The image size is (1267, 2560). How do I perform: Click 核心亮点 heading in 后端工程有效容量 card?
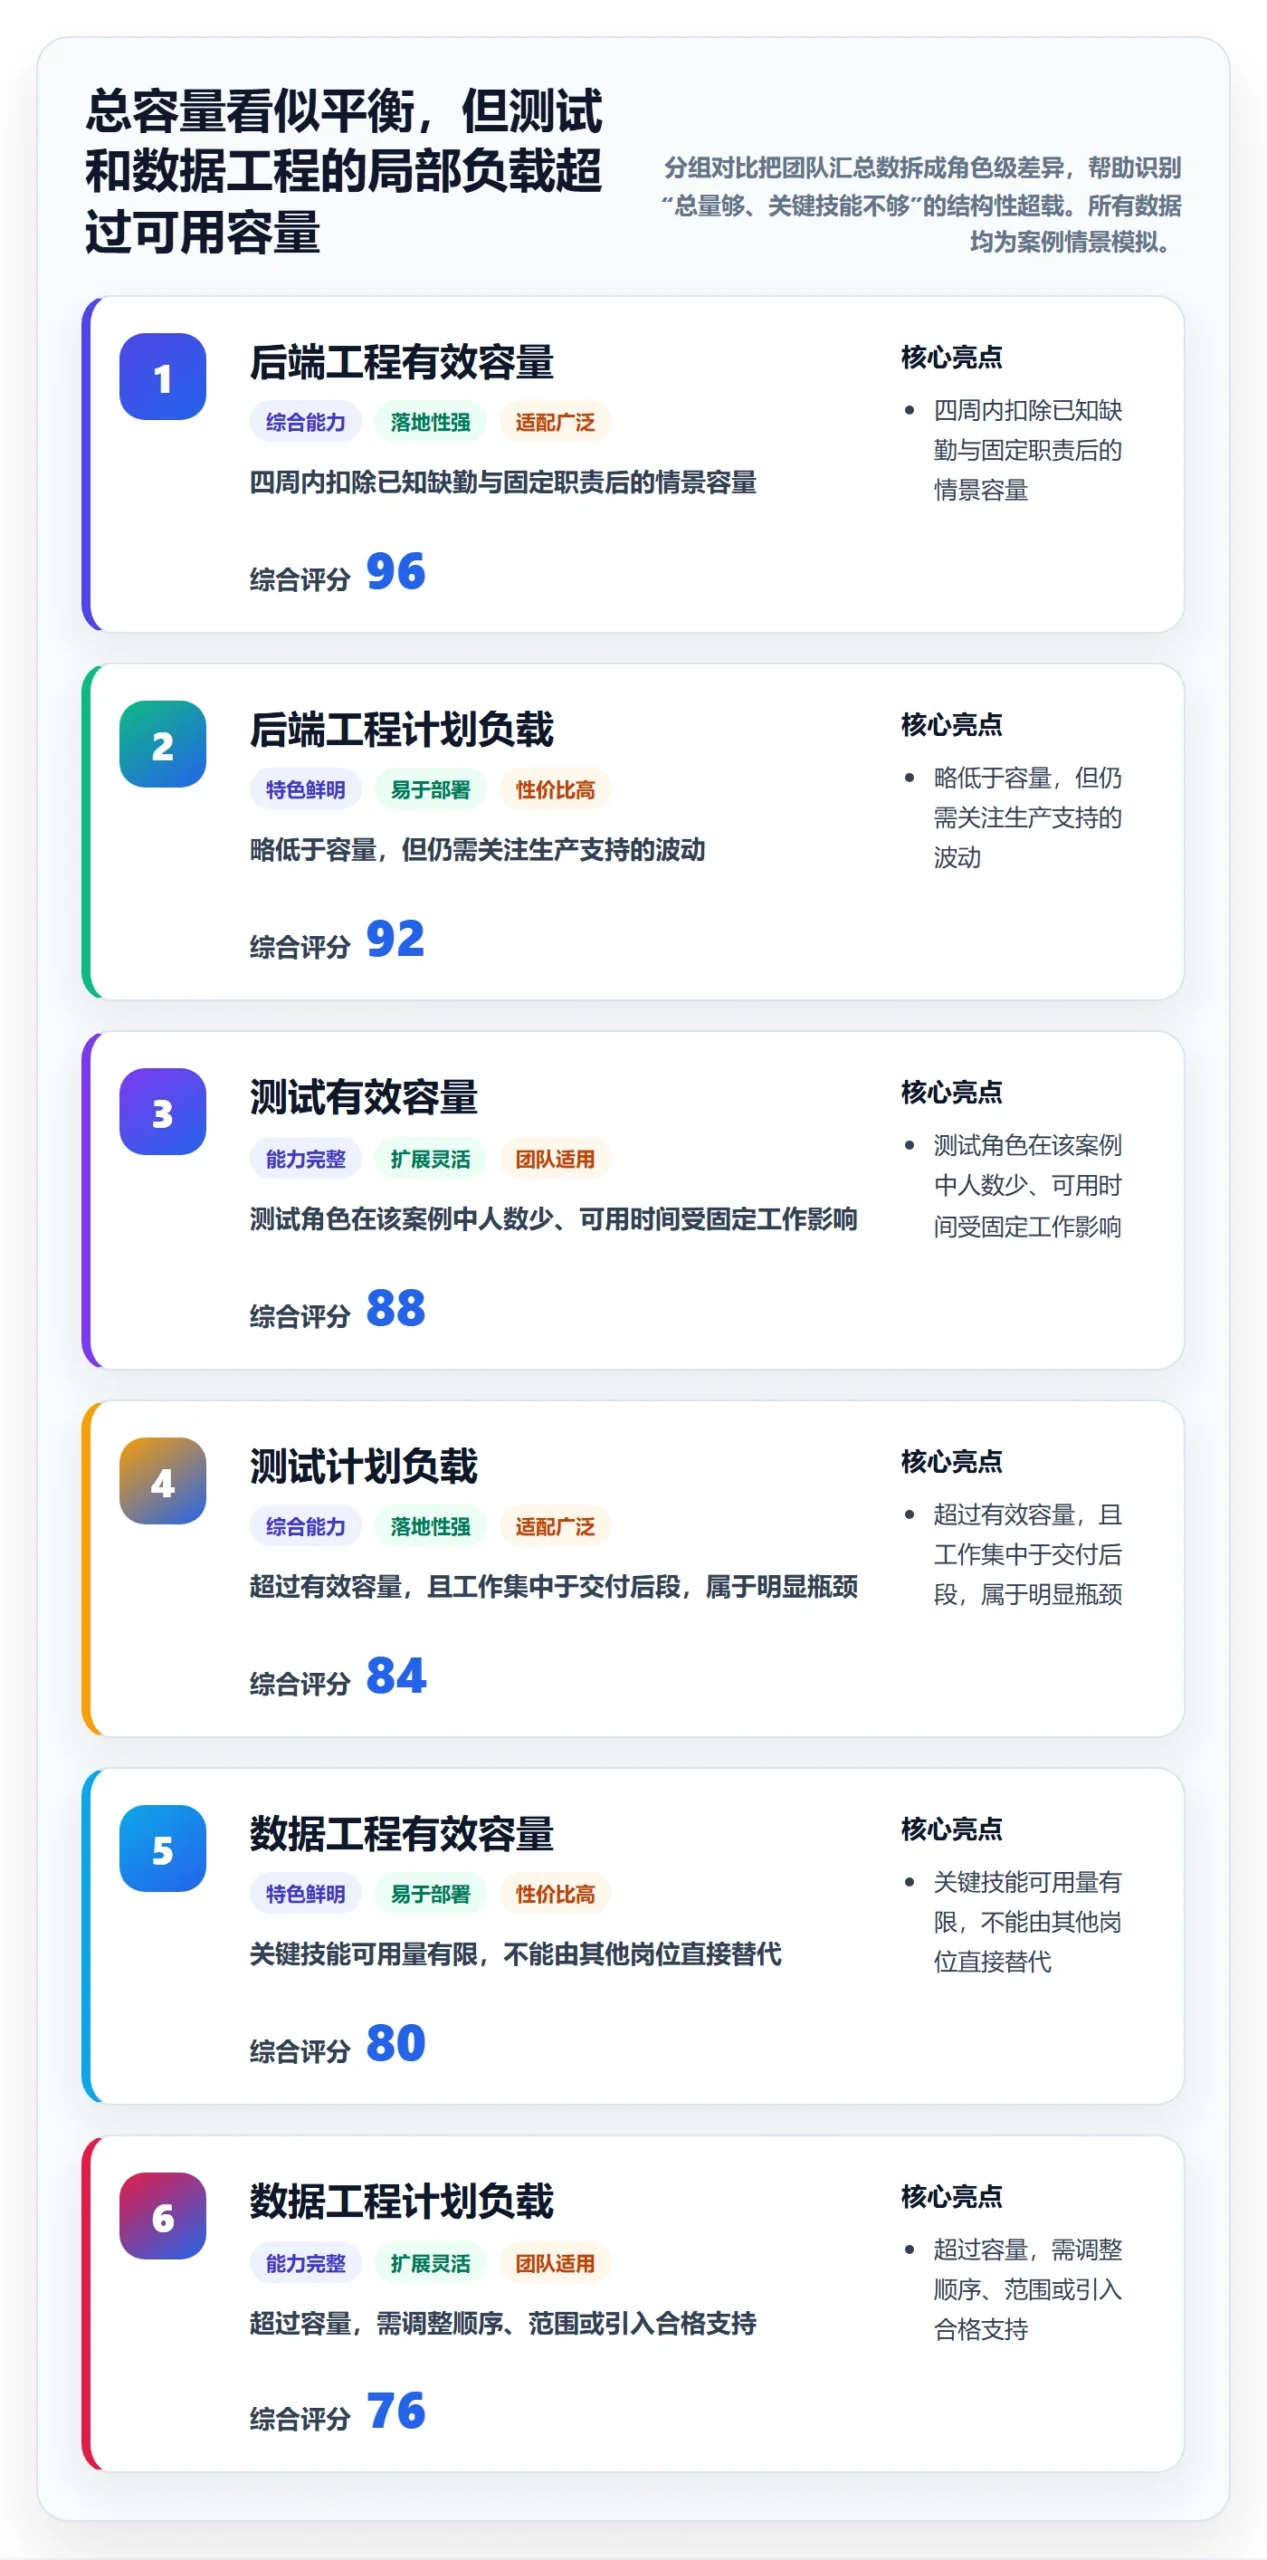(x=951, y=357)
